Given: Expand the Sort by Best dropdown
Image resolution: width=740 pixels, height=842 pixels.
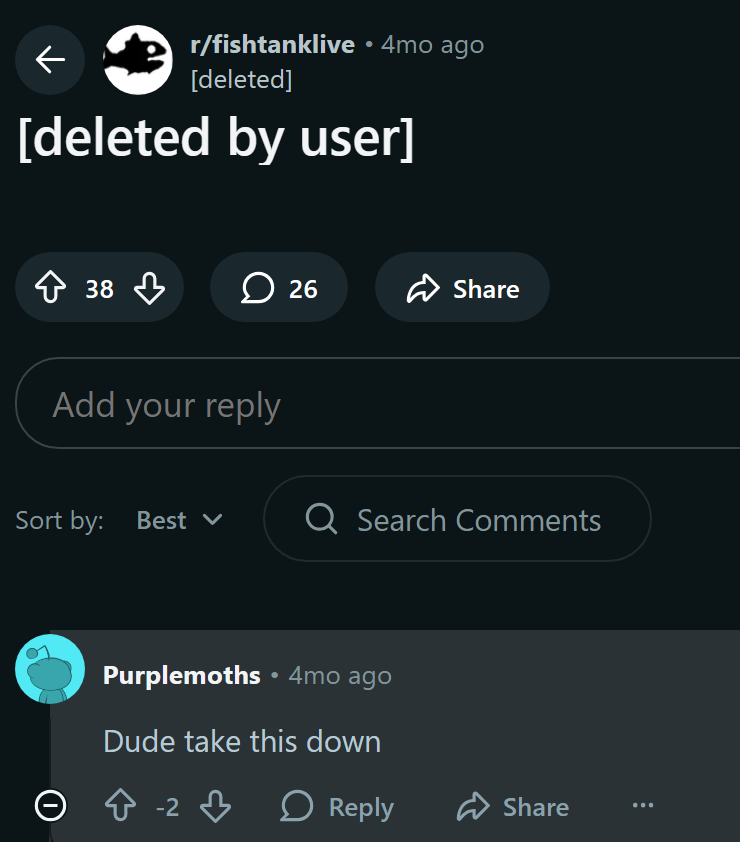Looking at the screenshot, I should pos(179,520).
